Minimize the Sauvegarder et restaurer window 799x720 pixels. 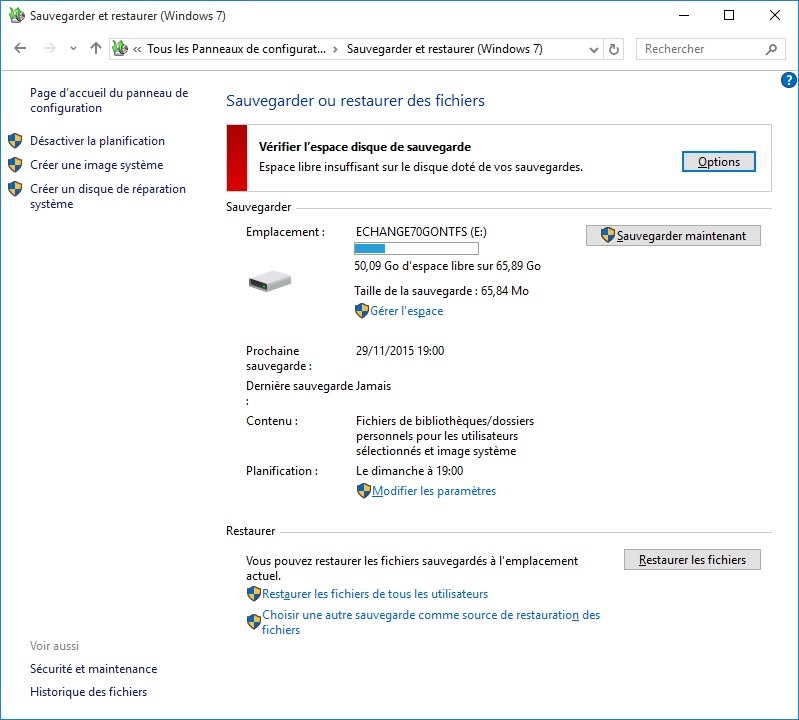684,15
